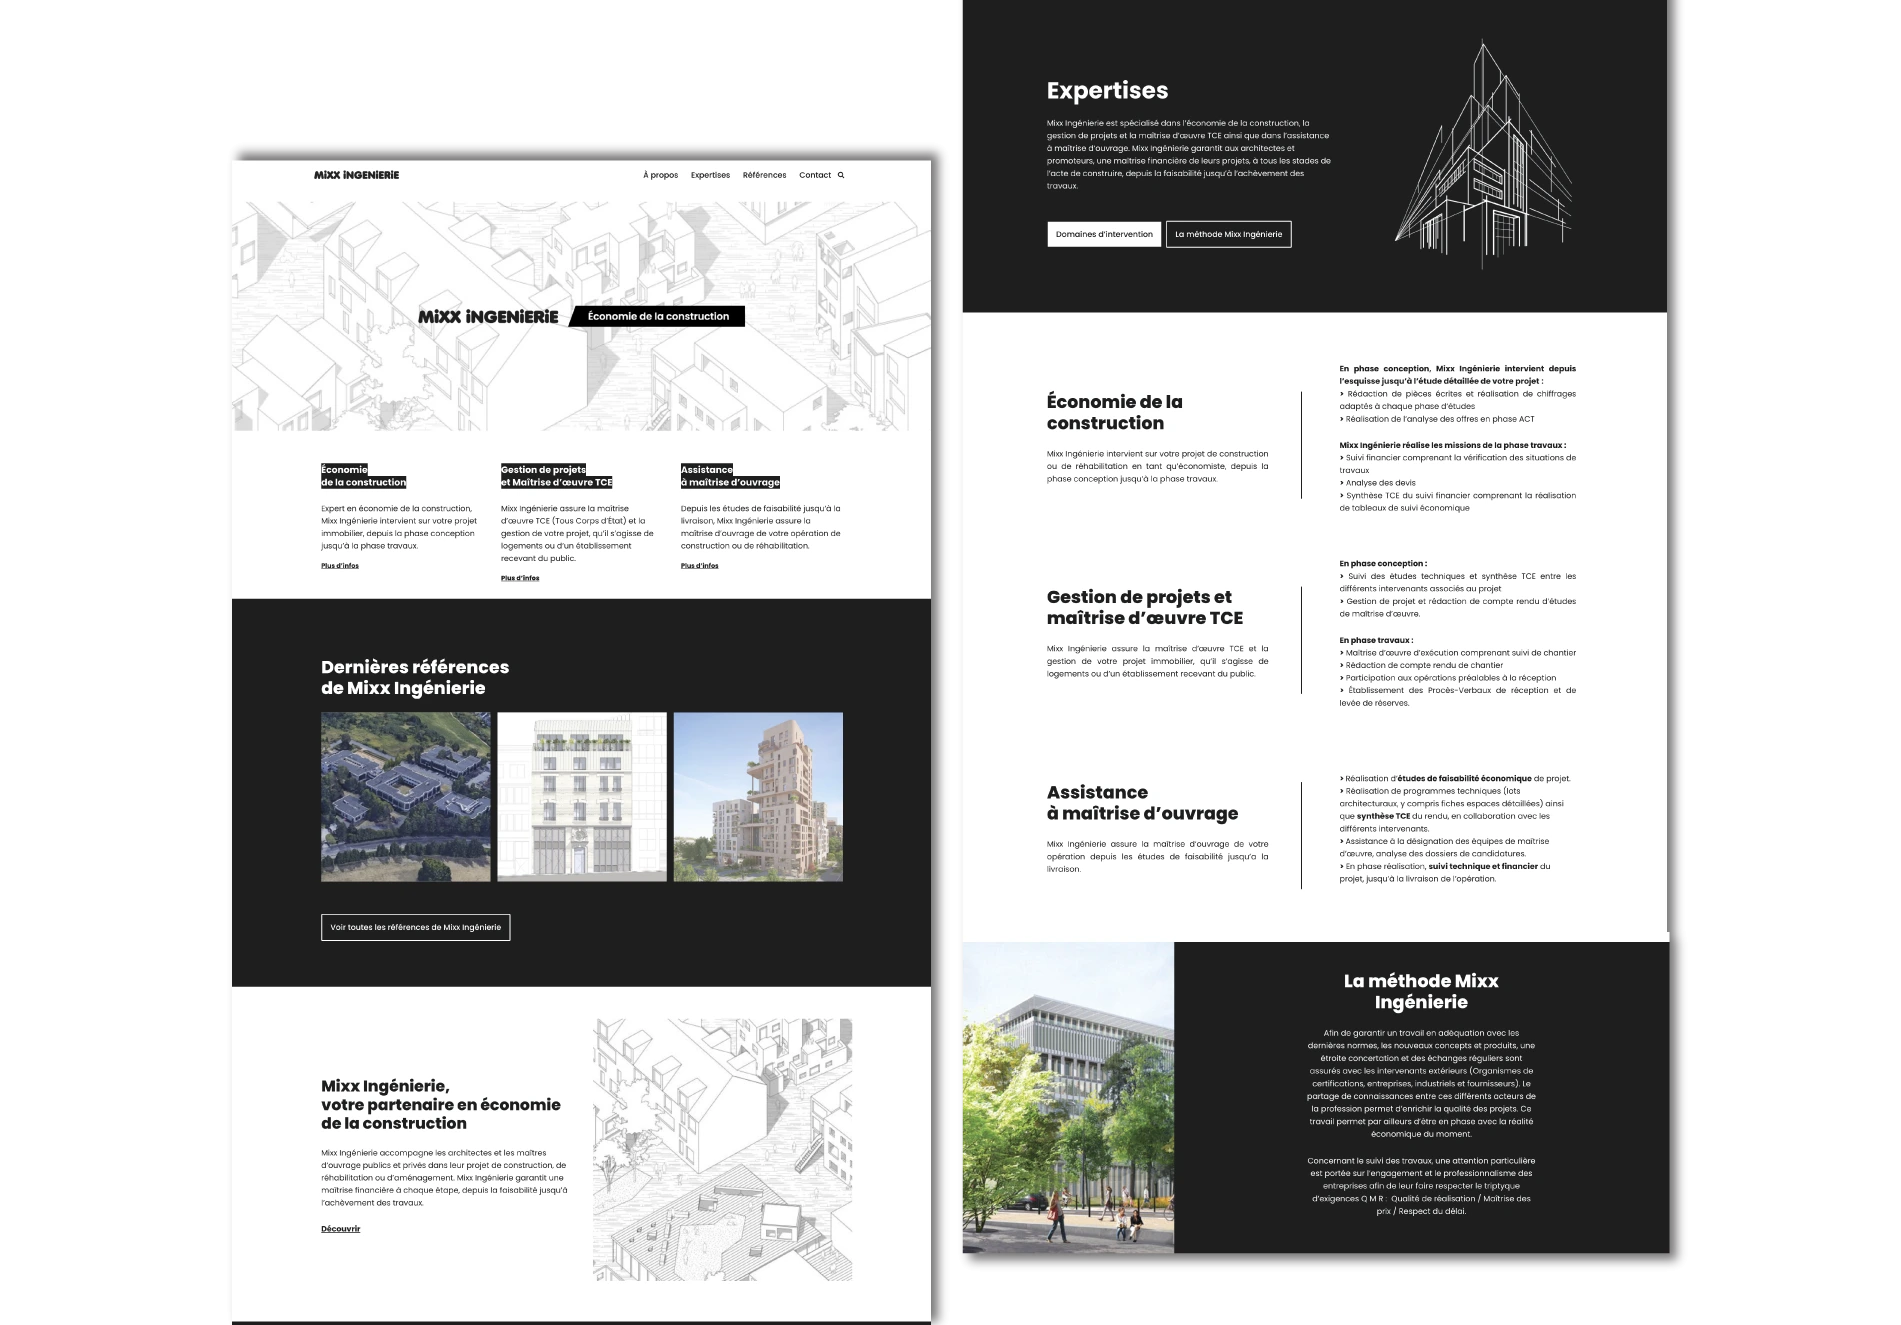Click 'Plus d'infos' under Assistance à maîtrise d'ouvrage
This screenshot has height=1325, width=1901.
click(x=700, y=566)
